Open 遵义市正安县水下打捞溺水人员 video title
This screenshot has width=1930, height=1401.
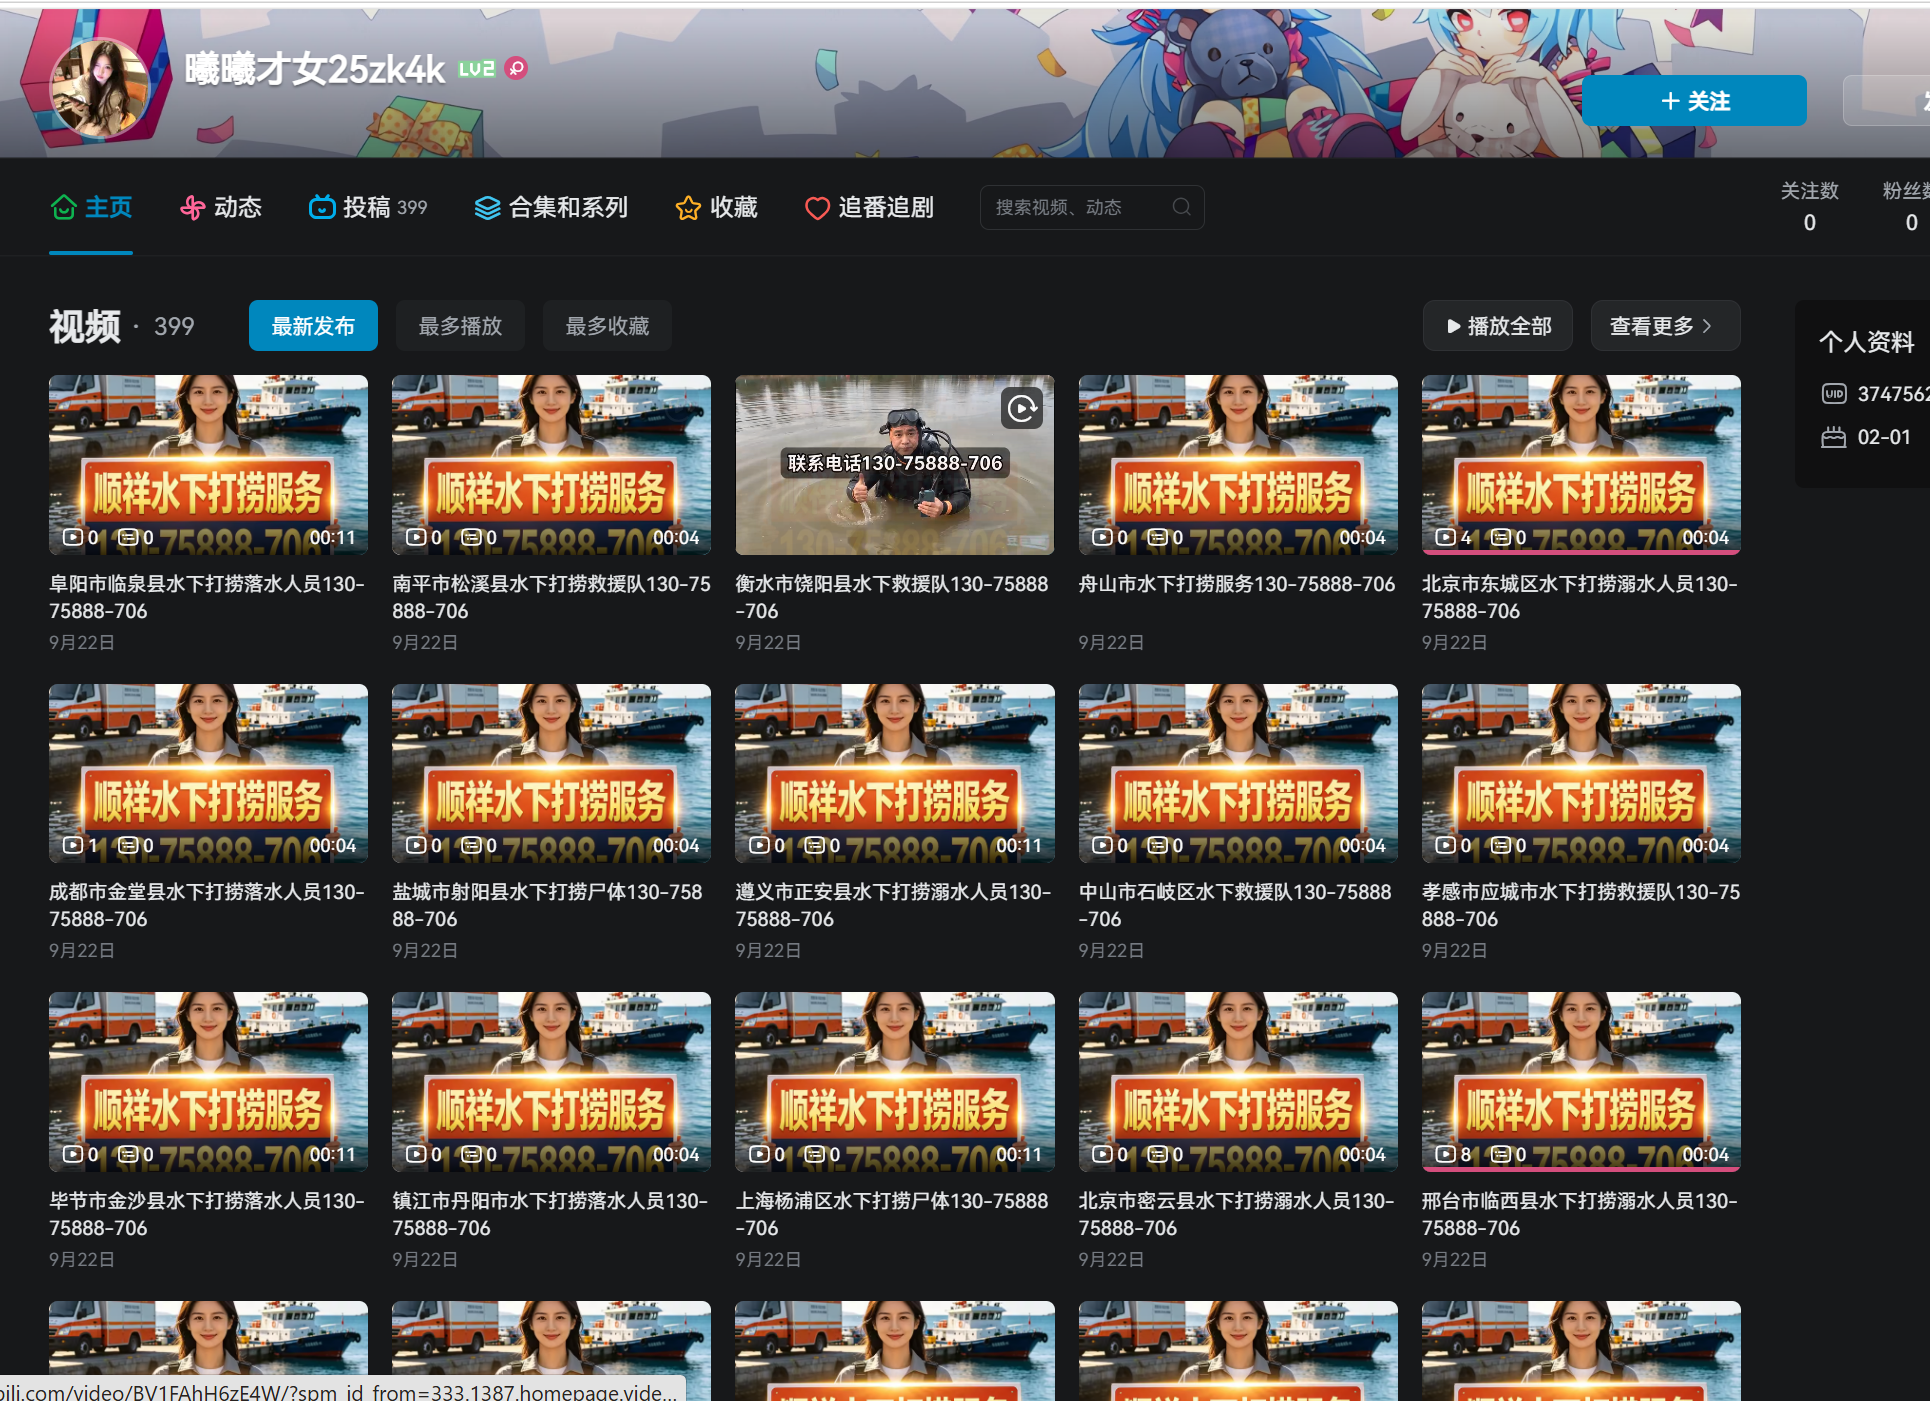[x=893, y=905]
